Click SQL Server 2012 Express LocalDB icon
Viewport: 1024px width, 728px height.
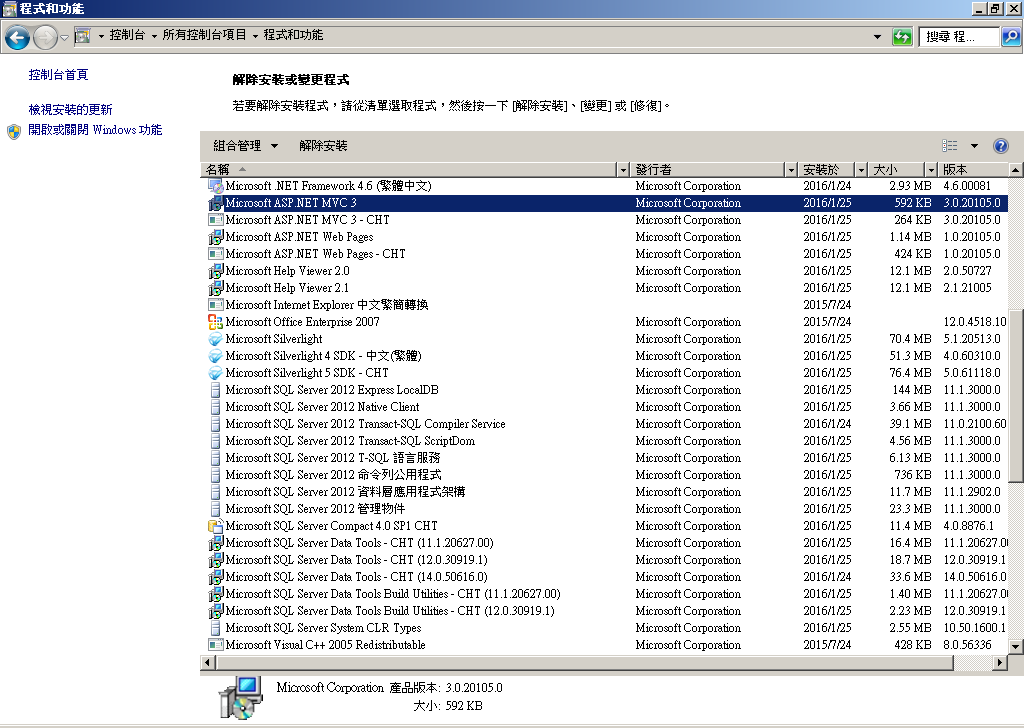(215, 390)
